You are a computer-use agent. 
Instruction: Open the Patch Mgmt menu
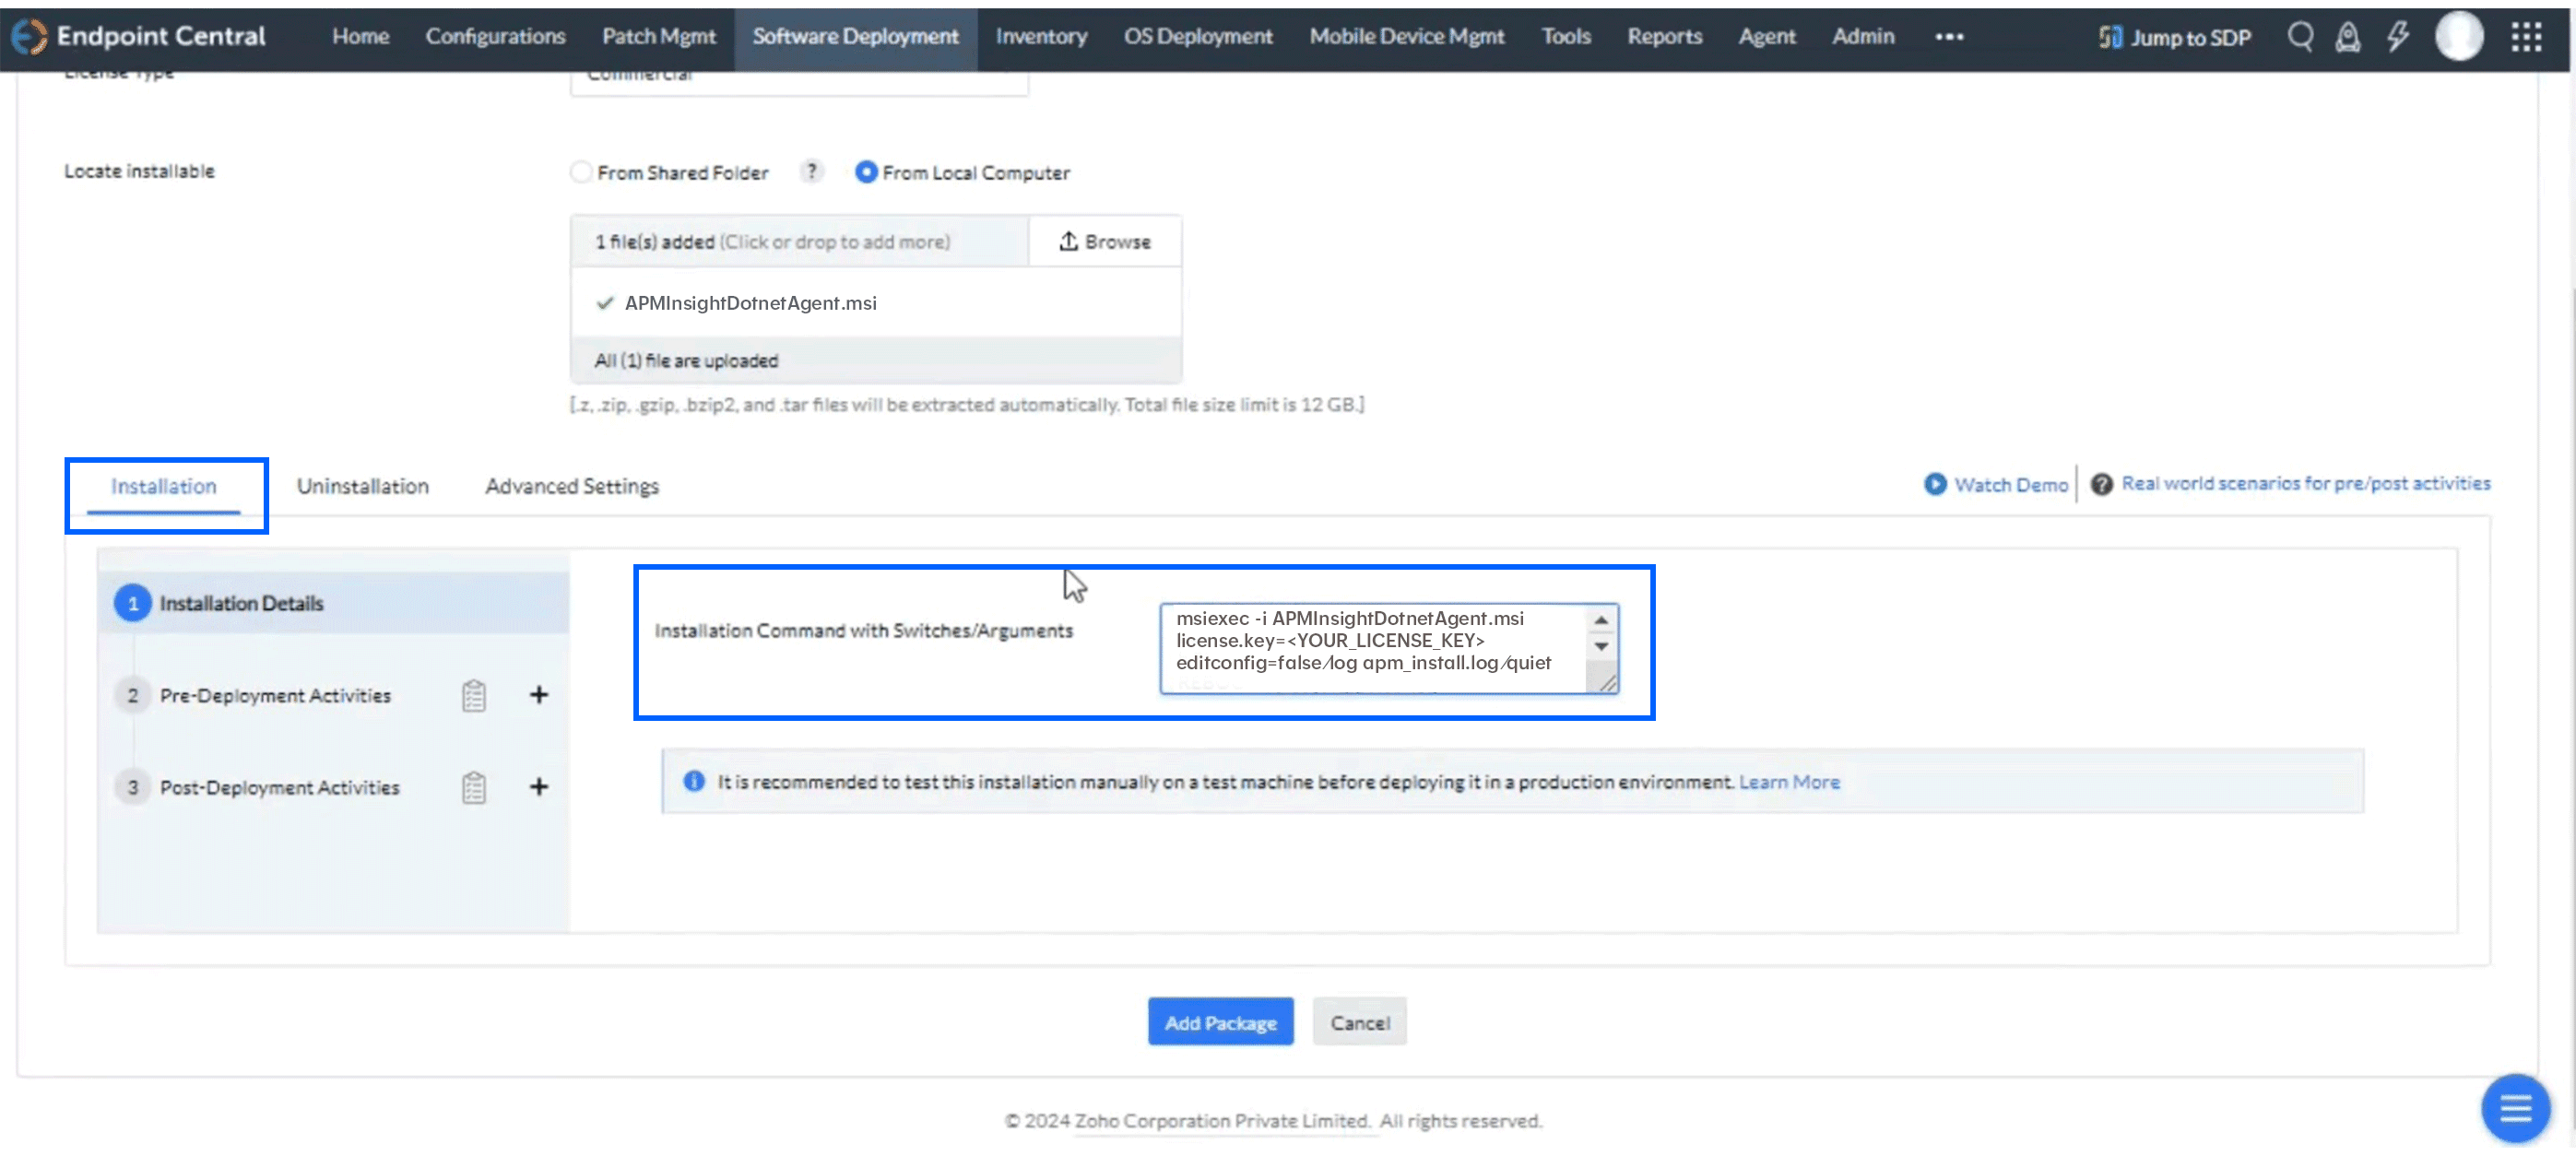[658, 37]
